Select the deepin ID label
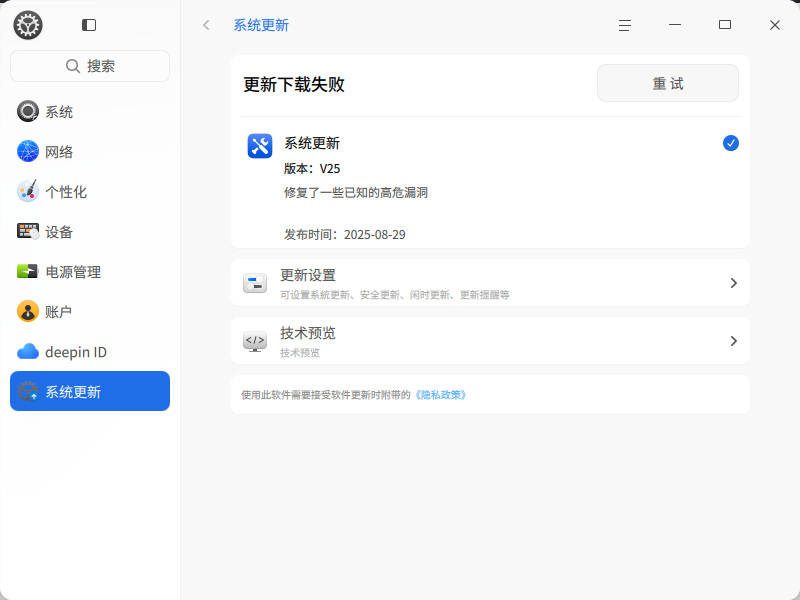Viewport: 800px width, 600px height. tap(76, 352)
